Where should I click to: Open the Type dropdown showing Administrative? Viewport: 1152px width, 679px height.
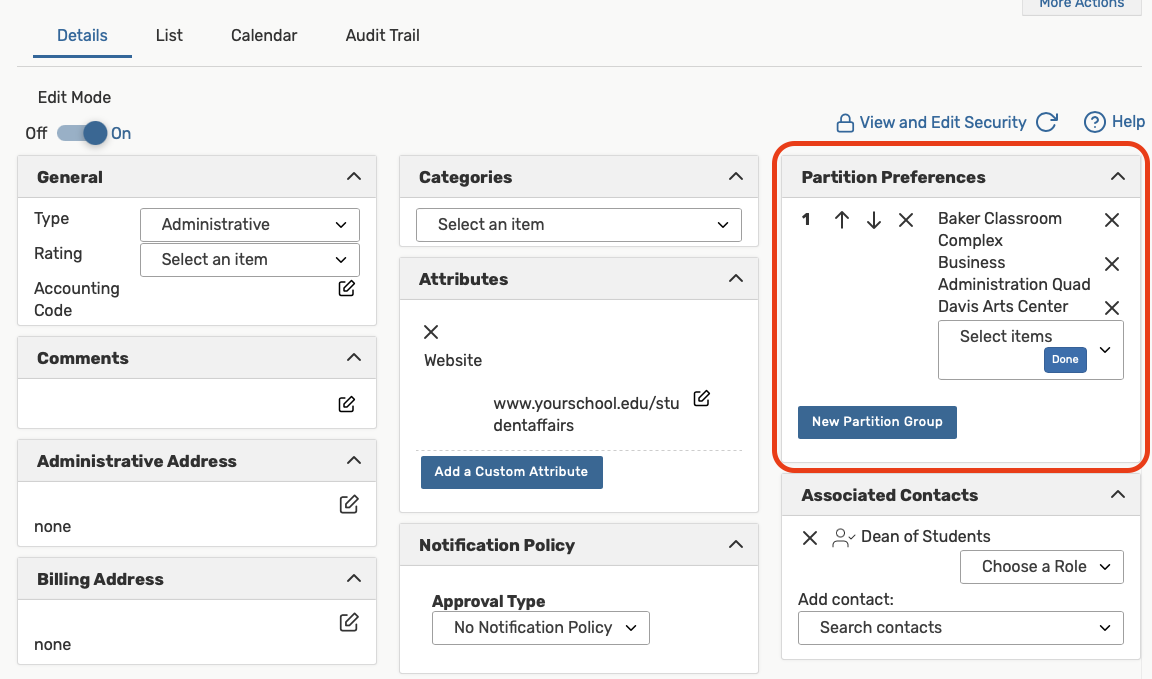tap(249, 225)
